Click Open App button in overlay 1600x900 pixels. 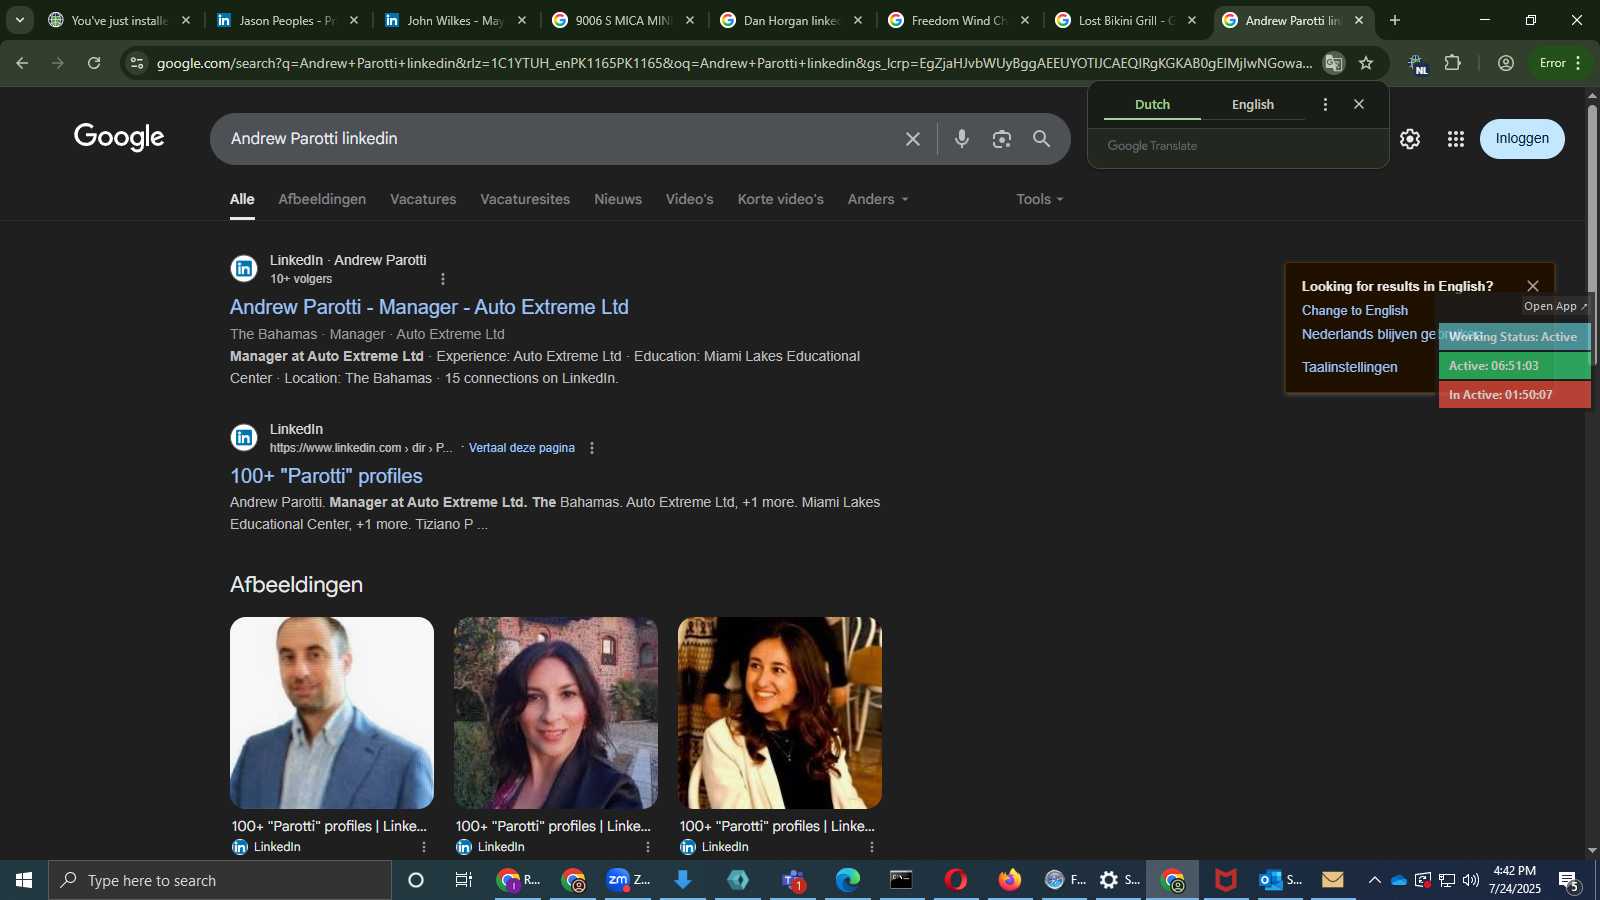[x=1555, y=306]
